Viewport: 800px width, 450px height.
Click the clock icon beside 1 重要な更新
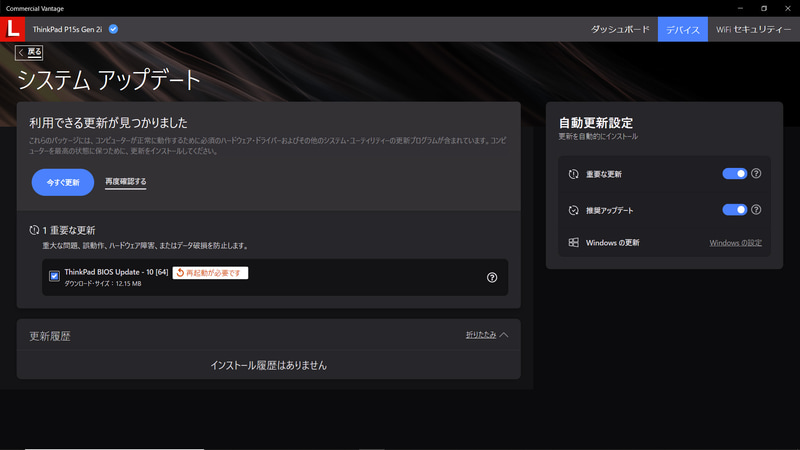34,230
